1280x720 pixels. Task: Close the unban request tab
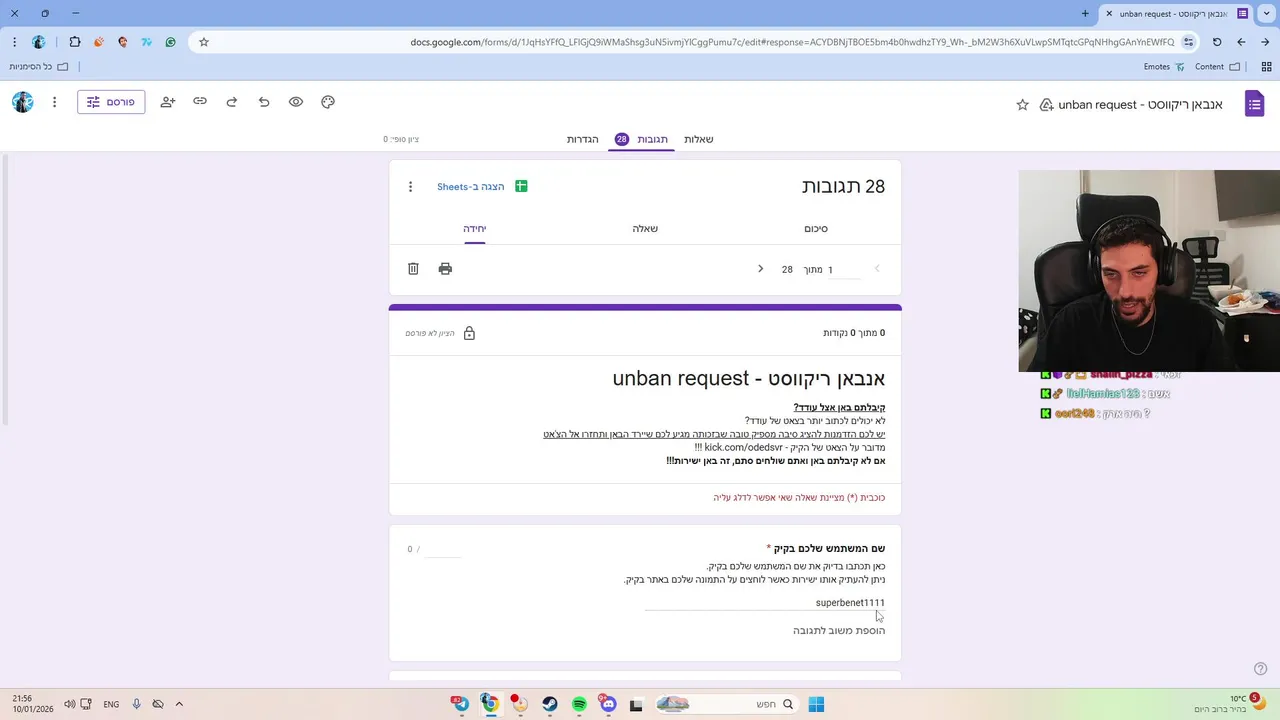tap(1109, 14)
